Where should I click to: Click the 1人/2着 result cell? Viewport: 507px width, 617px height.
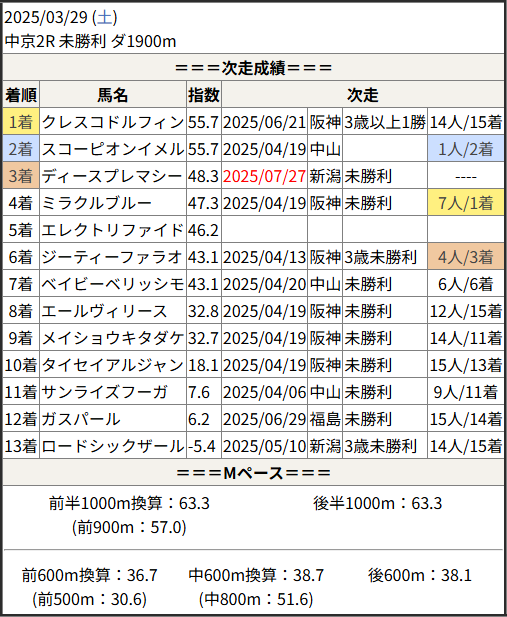click(x=466, y=149)
